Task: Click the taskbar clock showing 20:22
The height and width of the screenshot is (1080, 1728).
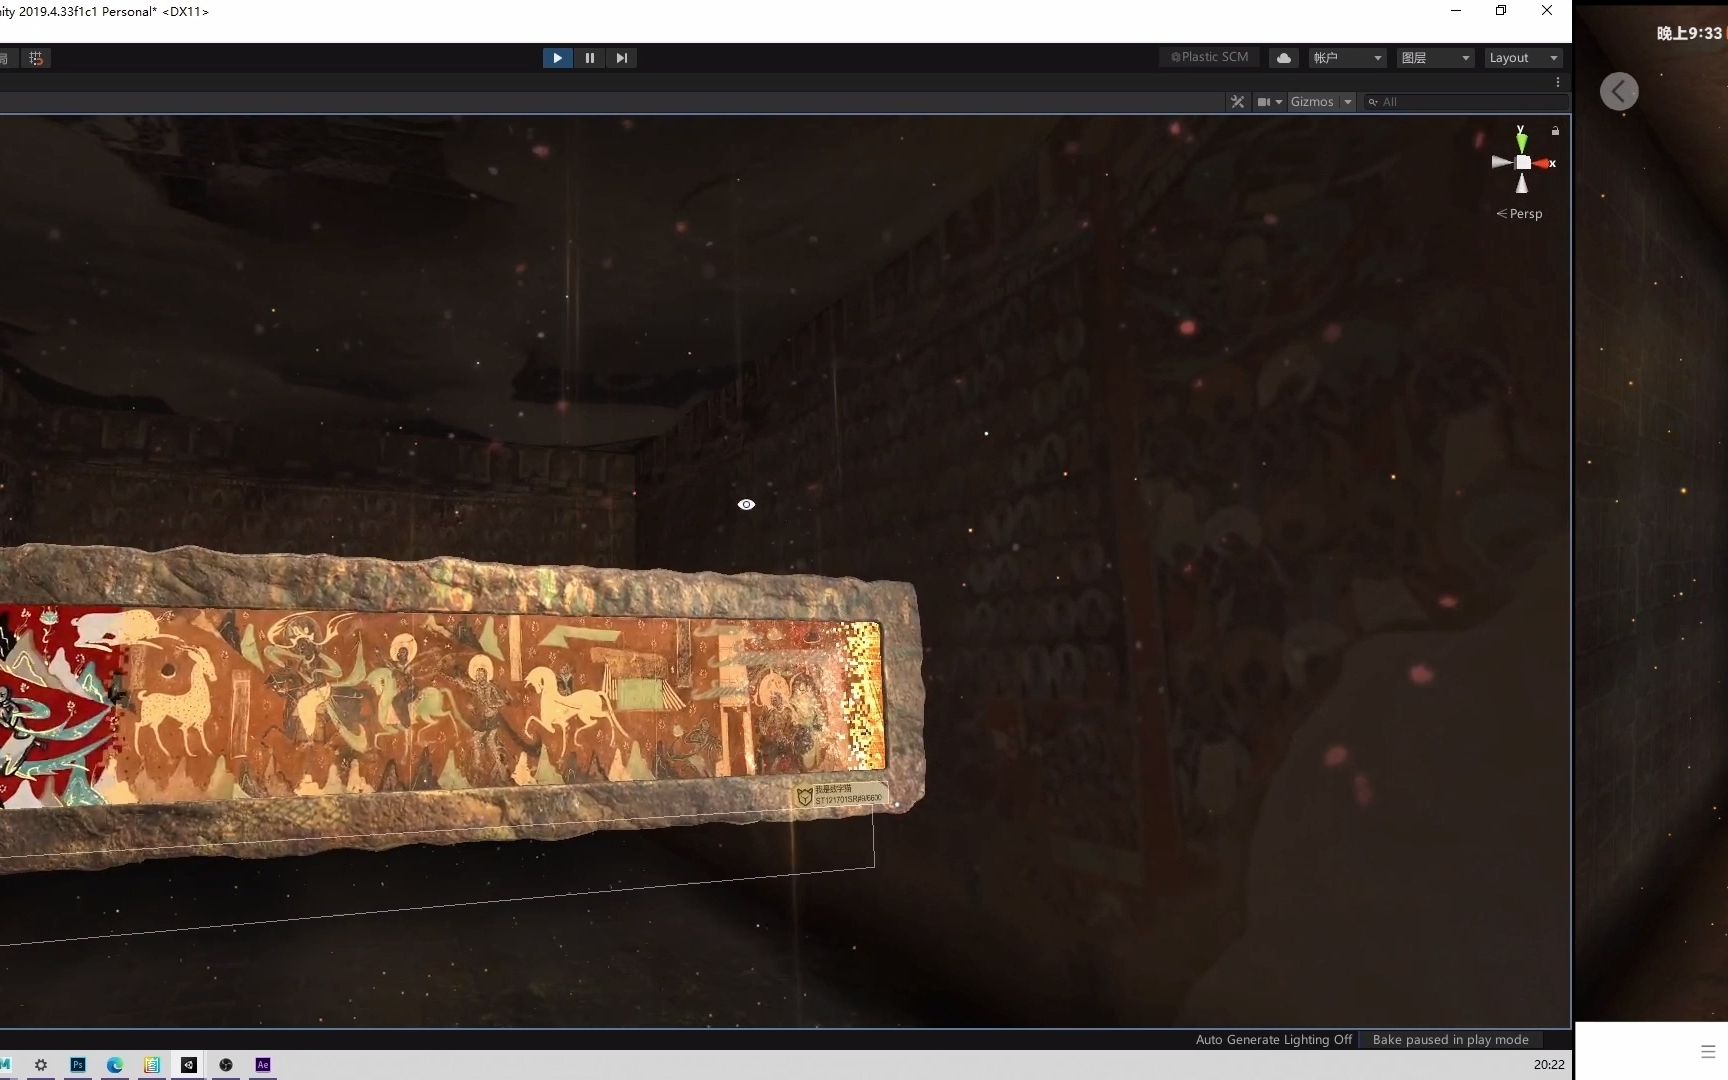Action: pyautogui.click(x=1549, y=1065)
